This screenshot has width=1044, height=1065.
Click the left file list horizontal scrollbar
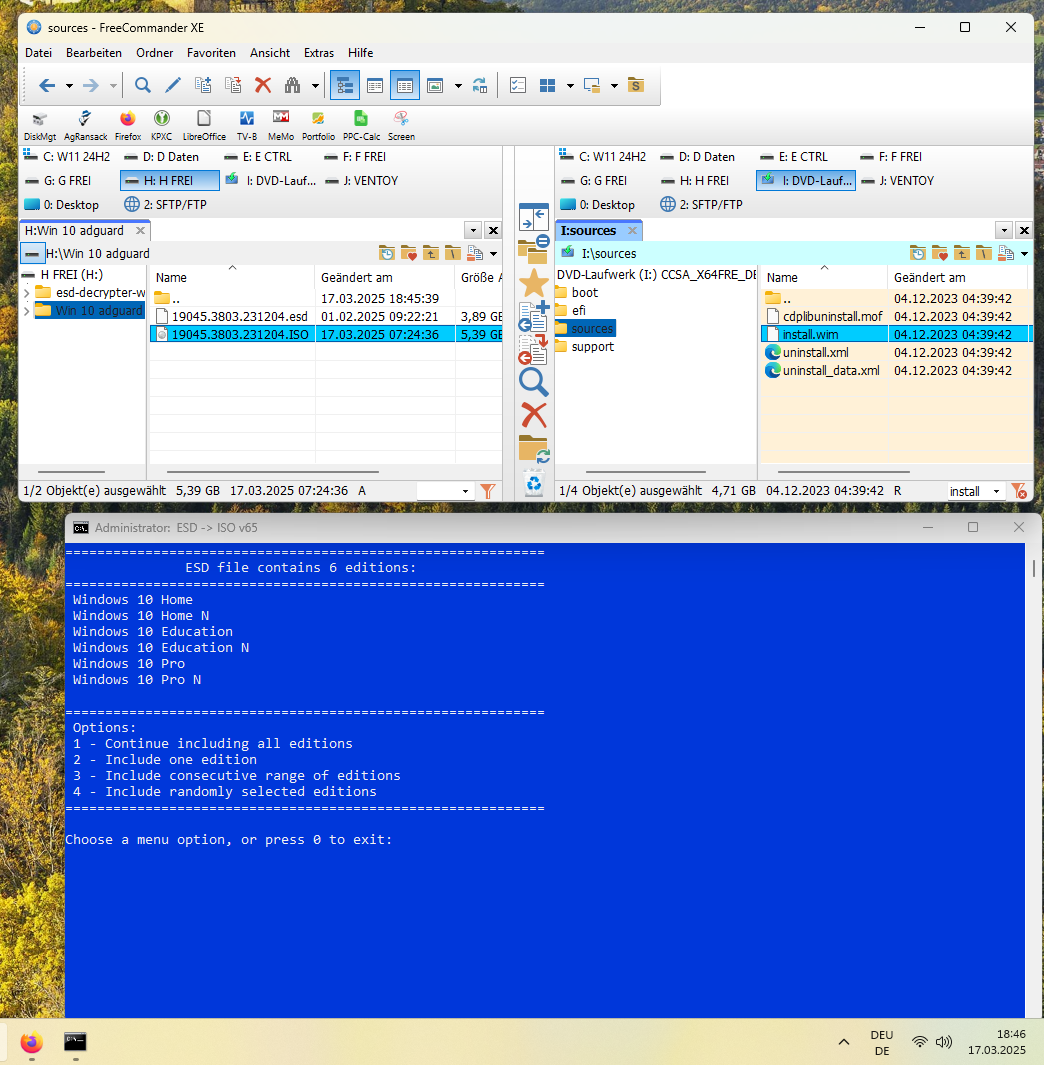pyautogui.click(x=272, y=471)
